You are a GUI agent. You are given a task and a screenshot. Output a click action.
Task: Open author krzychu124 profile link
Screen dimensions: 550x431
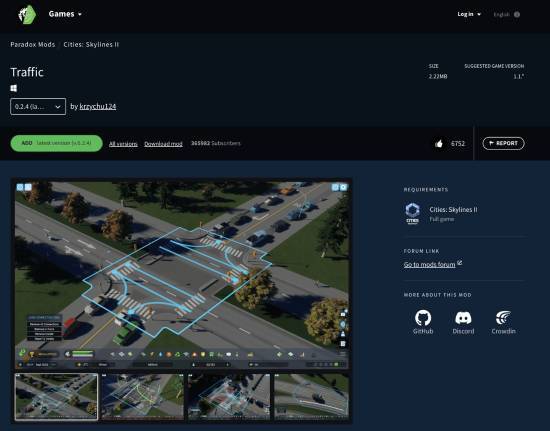(x=98, y=107)
